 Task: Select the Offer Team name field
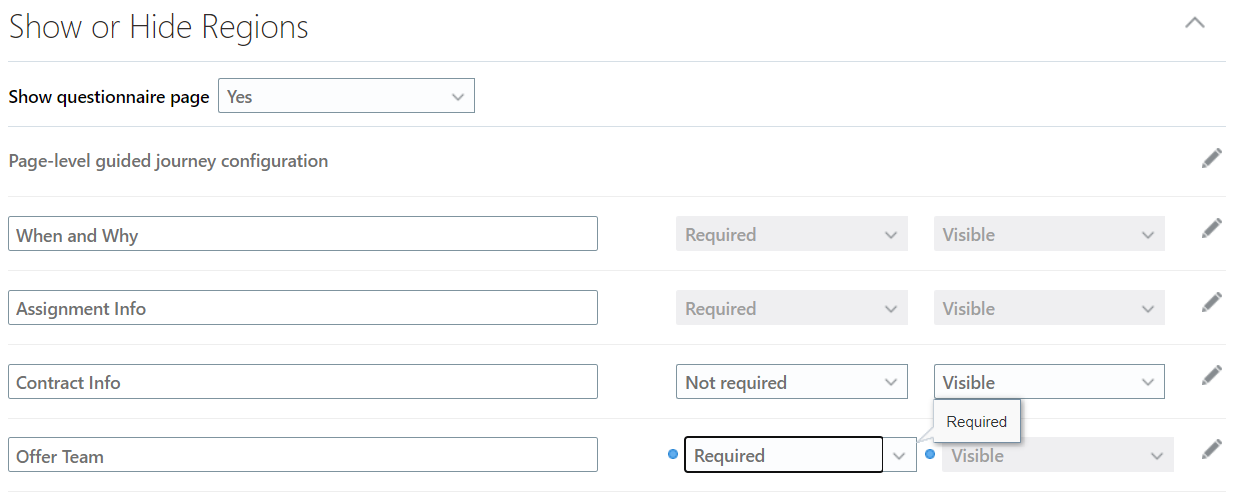coord(302,455)
